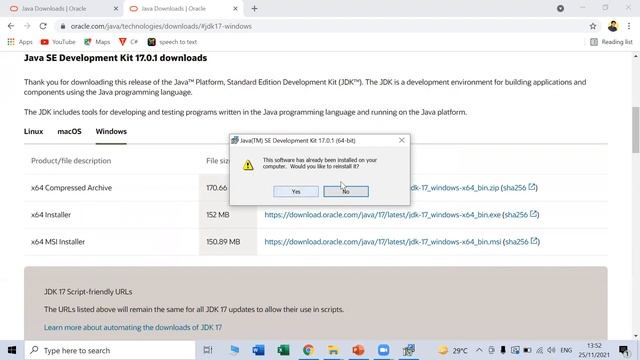640x360 pixels.
Task: Click the Product/file description column header
Action: [71, 161]
